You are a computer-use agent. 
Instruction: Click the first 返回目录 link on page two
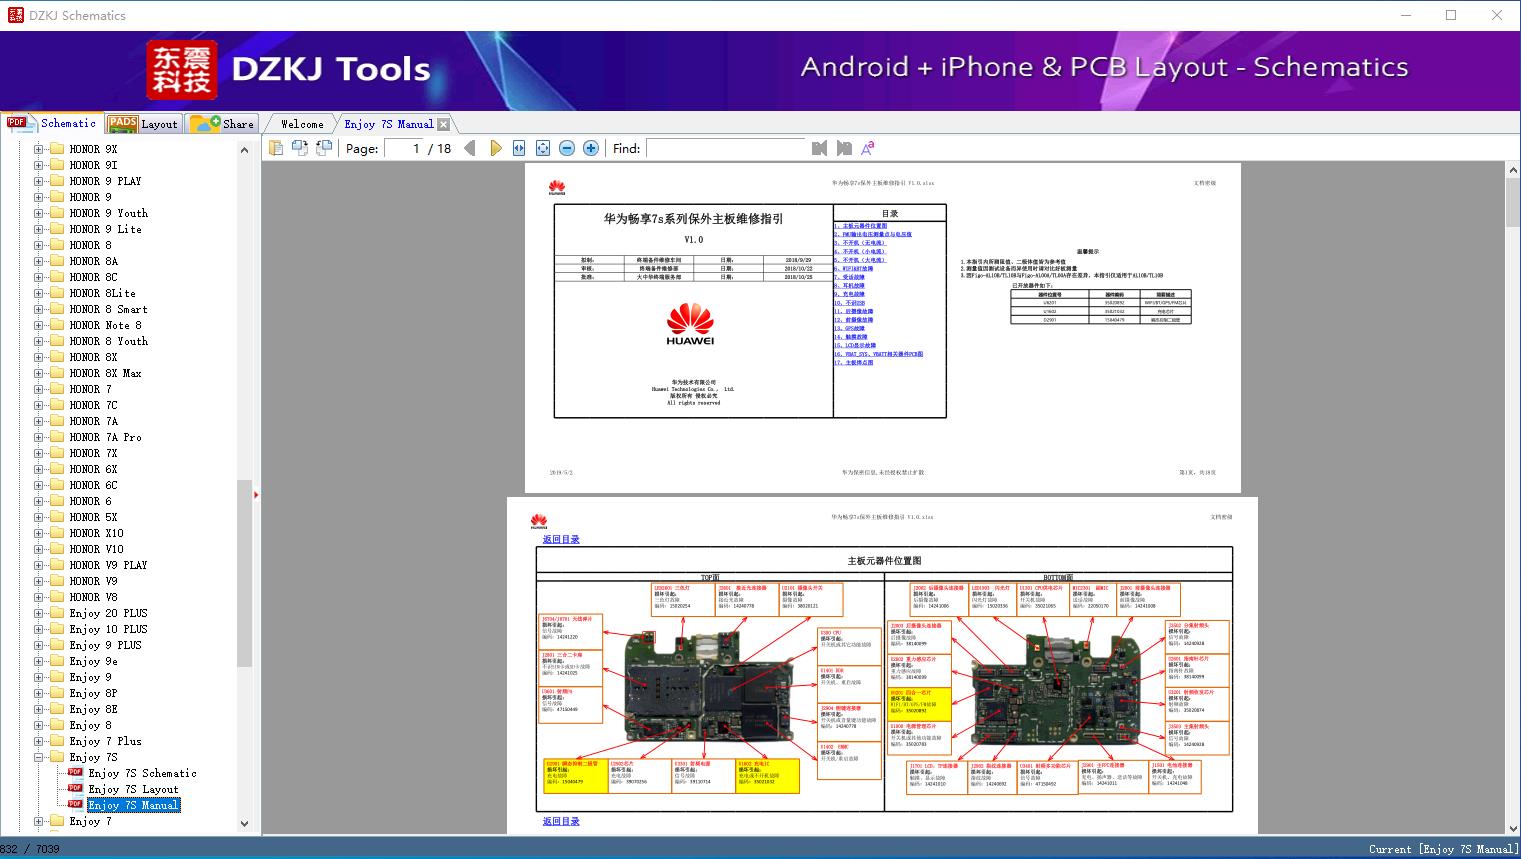click(x=561, y=539)
